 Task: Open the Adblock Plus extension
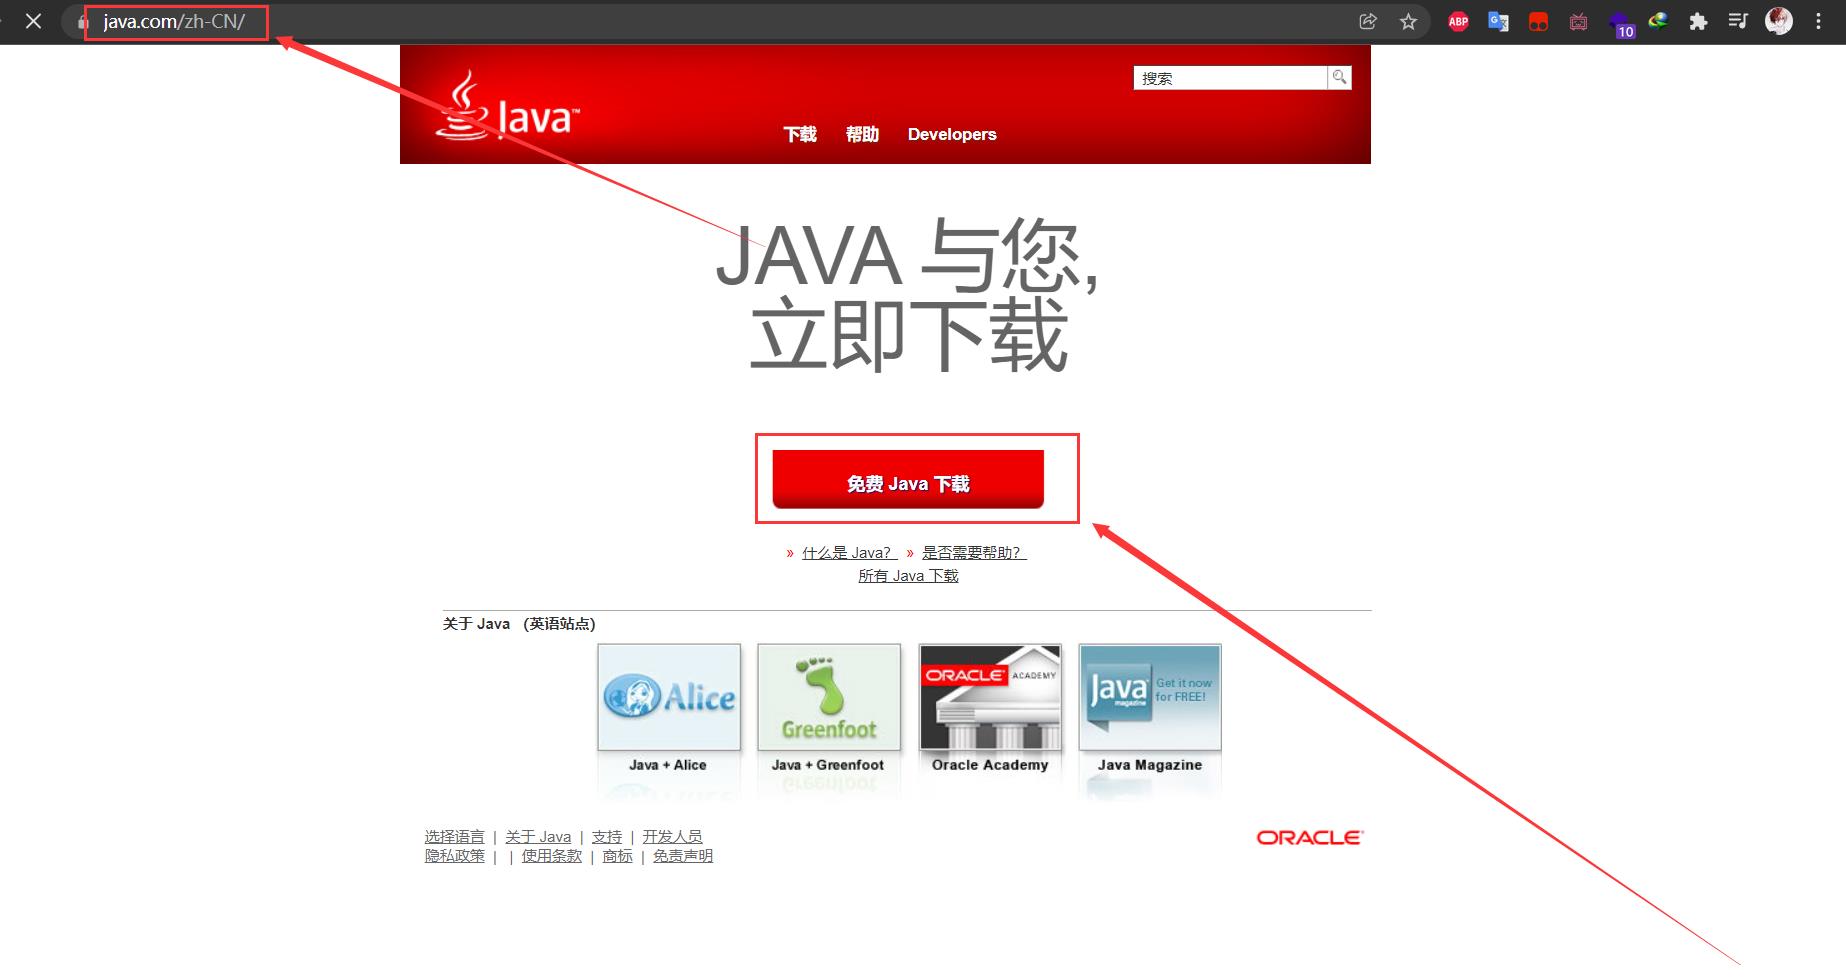click(1458, 21)
